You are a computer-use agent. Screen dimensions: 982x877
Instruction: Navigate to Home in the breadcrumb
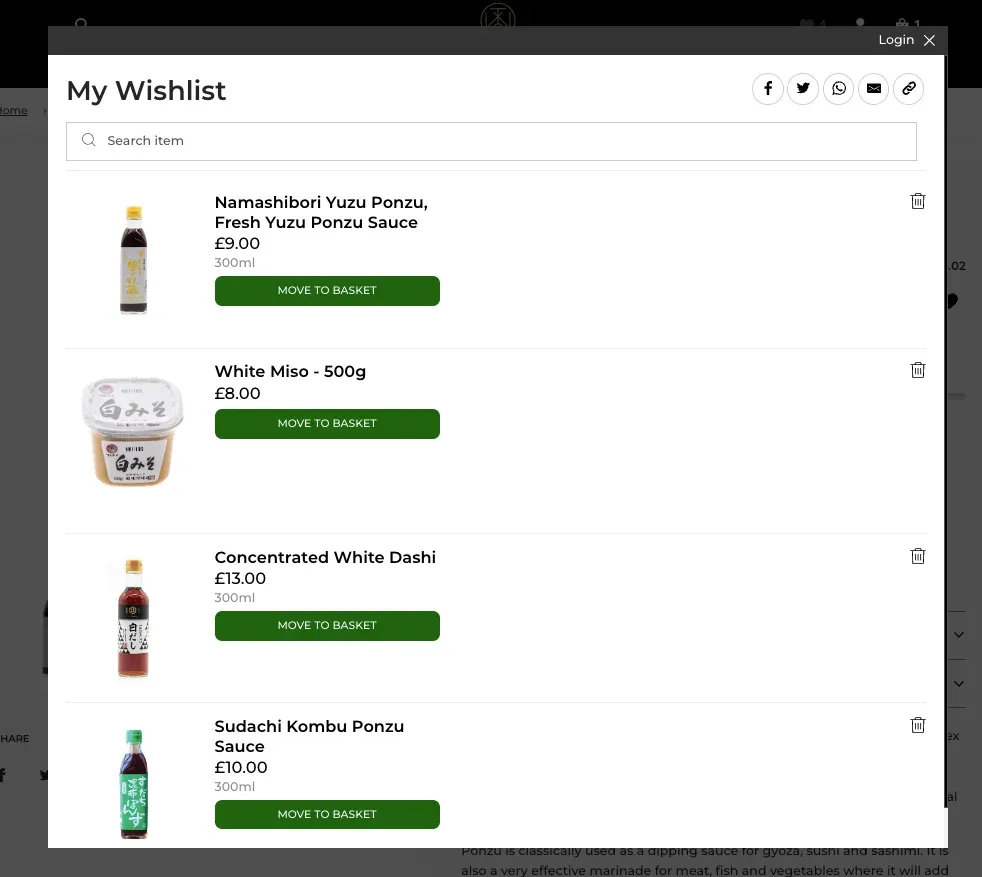tap(13, 110)
